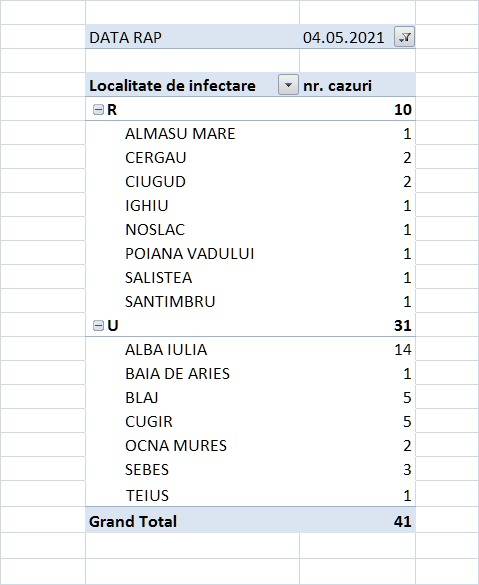479x585 pixels.
Task: Select the Grand Total label cell
Action: coord(192,521)
